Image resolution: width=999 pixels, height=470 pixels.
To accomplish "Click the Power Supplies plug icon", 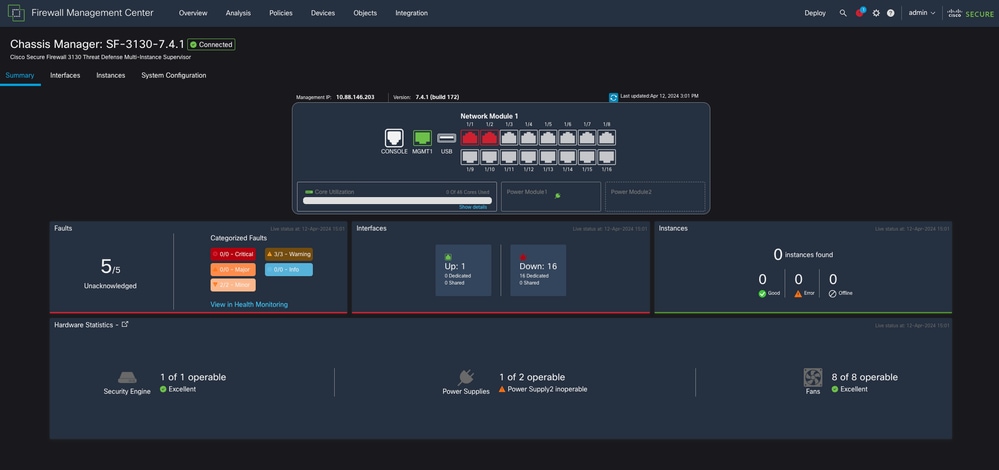I will click(466, 378).
